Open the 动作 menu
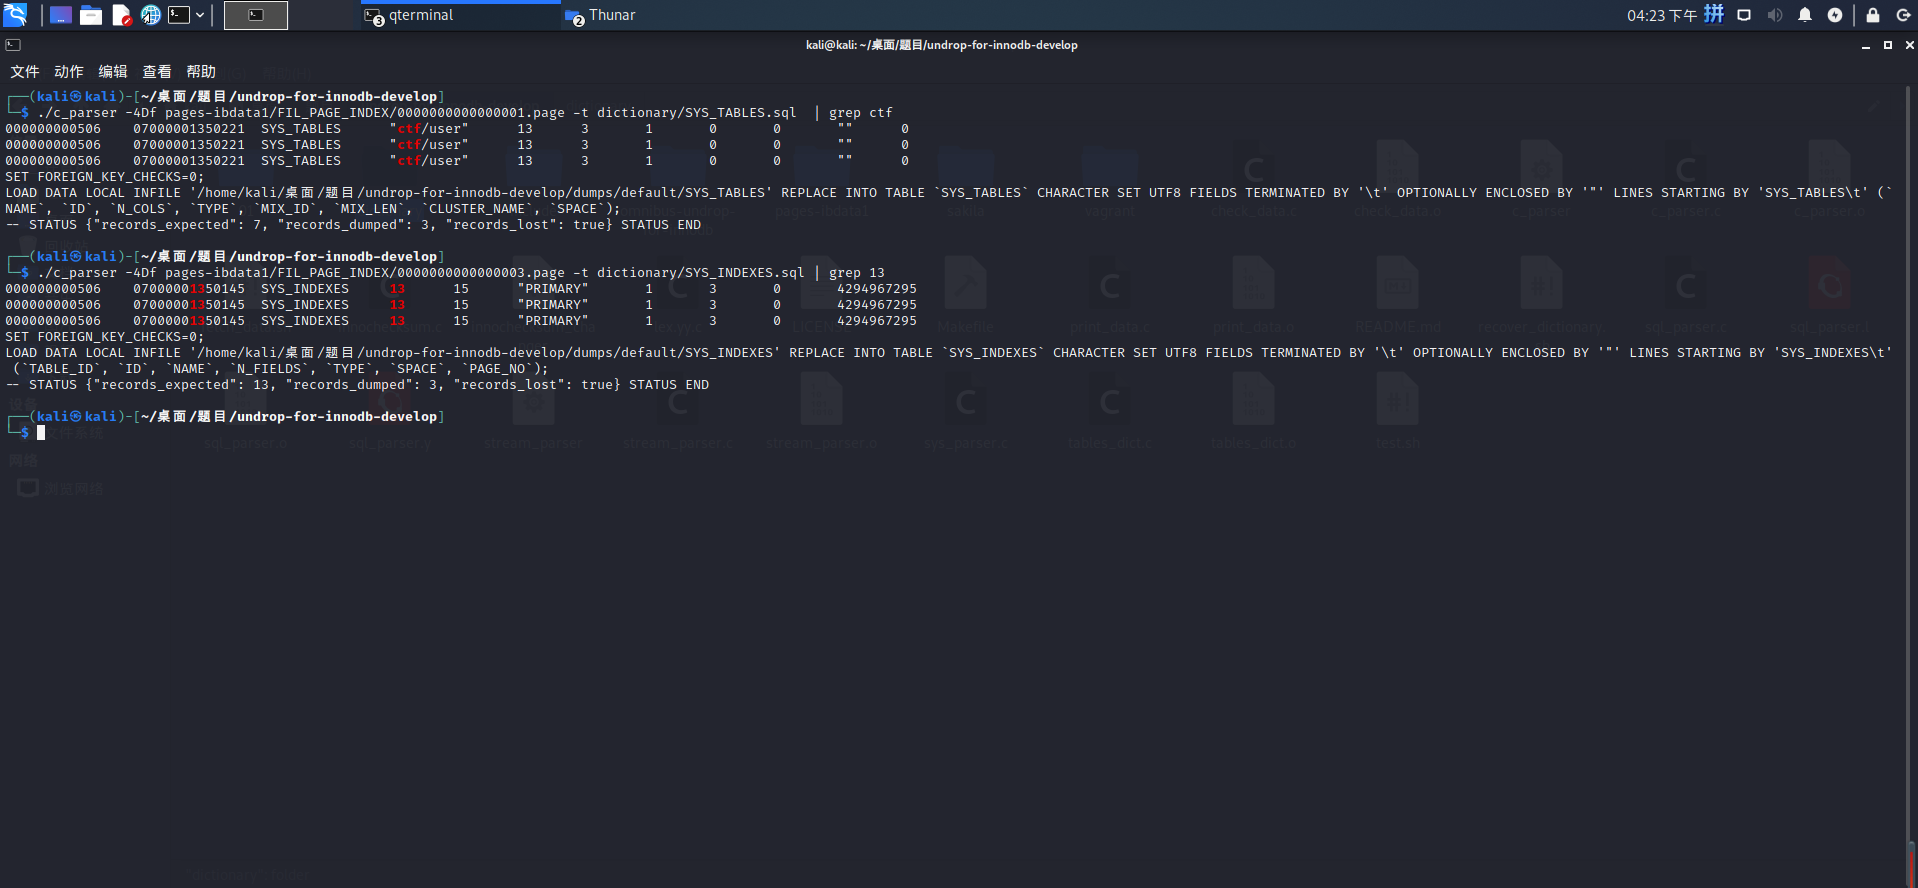Viewport: 1918px width, 888px height. [x=69, y=72]
